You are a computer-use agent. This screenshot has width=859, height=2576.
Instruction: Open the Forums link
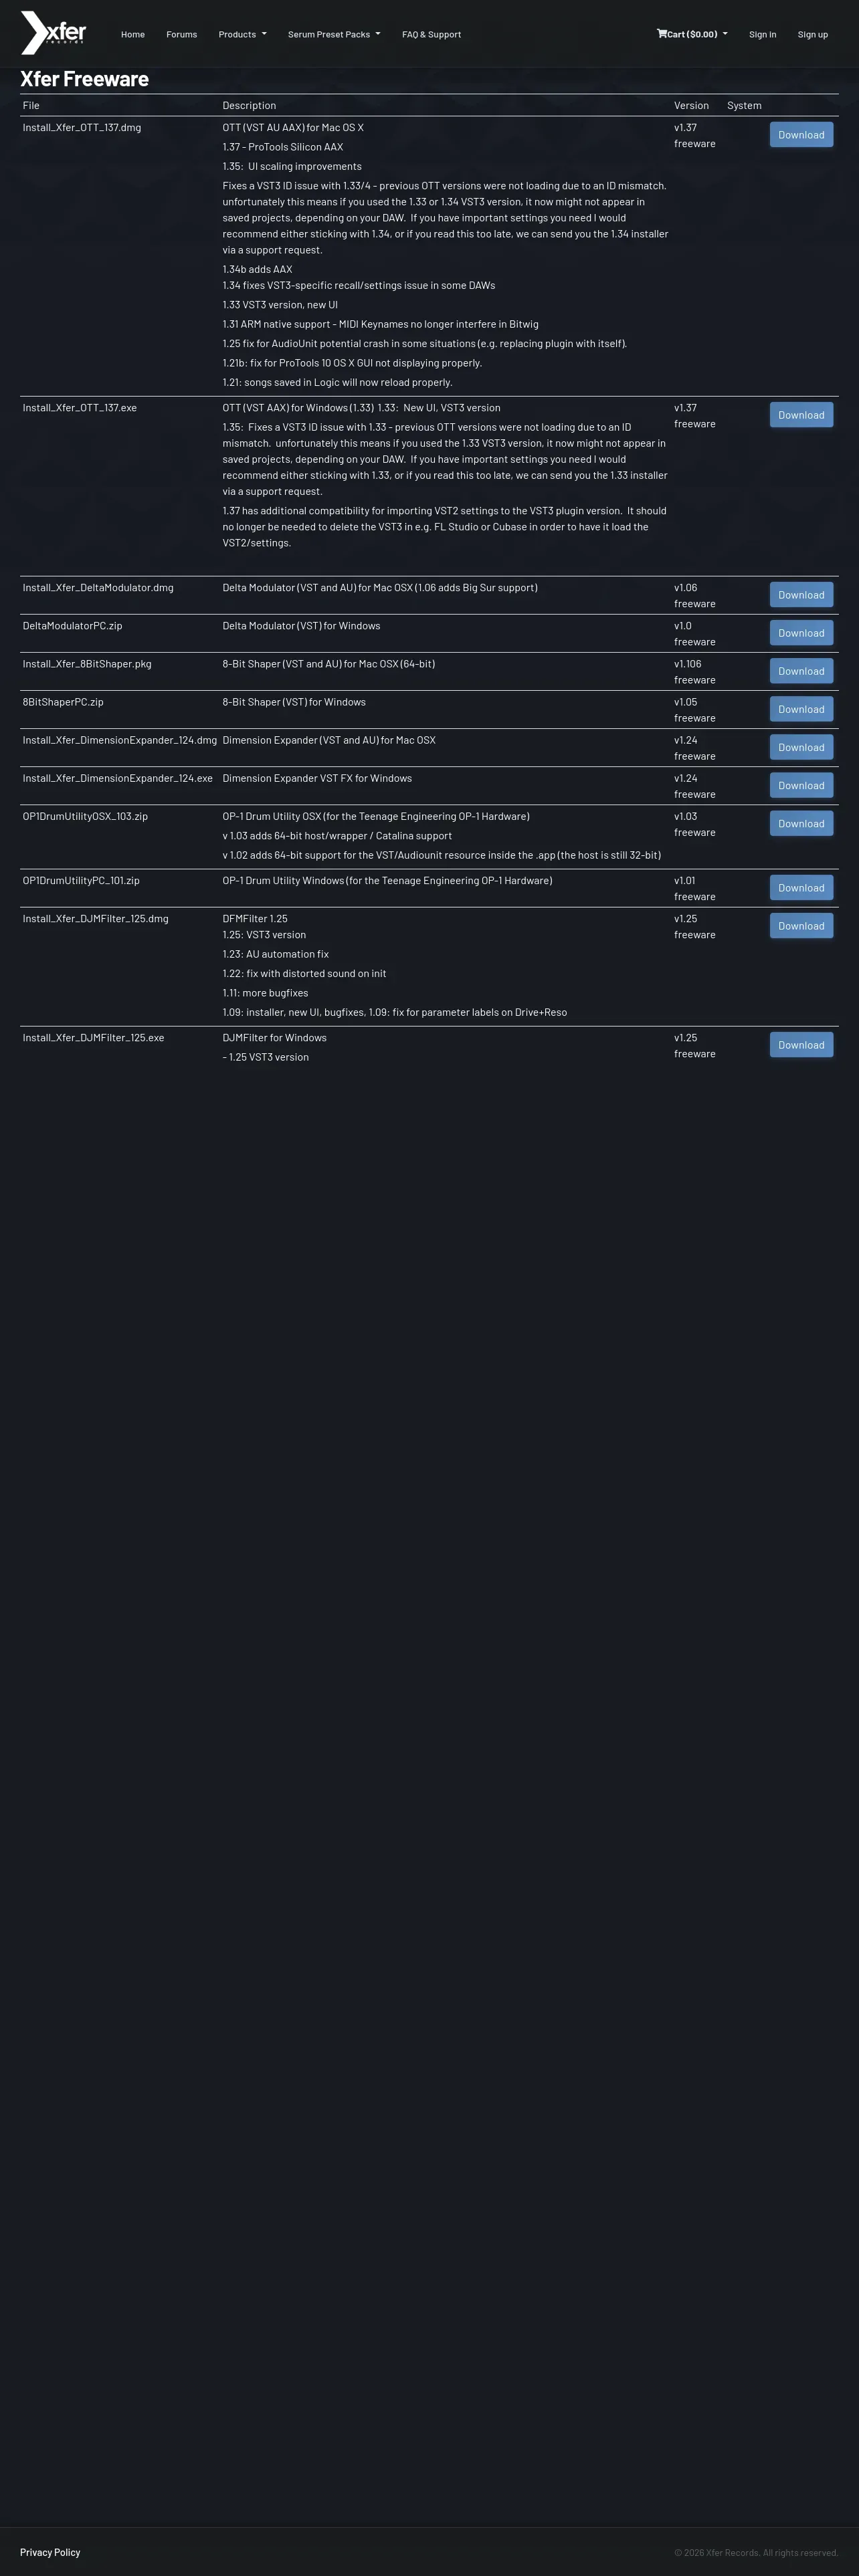point(182,34)
